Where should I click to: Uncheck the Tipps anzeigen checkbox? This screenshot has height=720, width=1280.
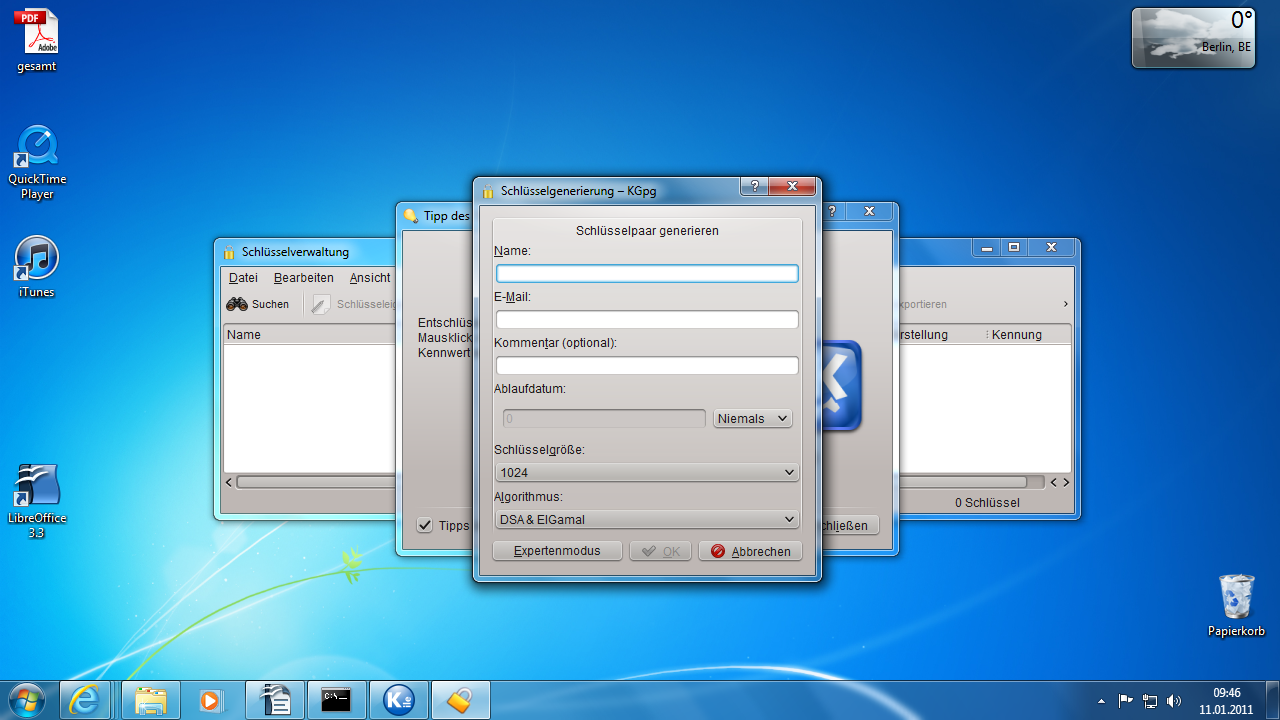pos(426,525)
